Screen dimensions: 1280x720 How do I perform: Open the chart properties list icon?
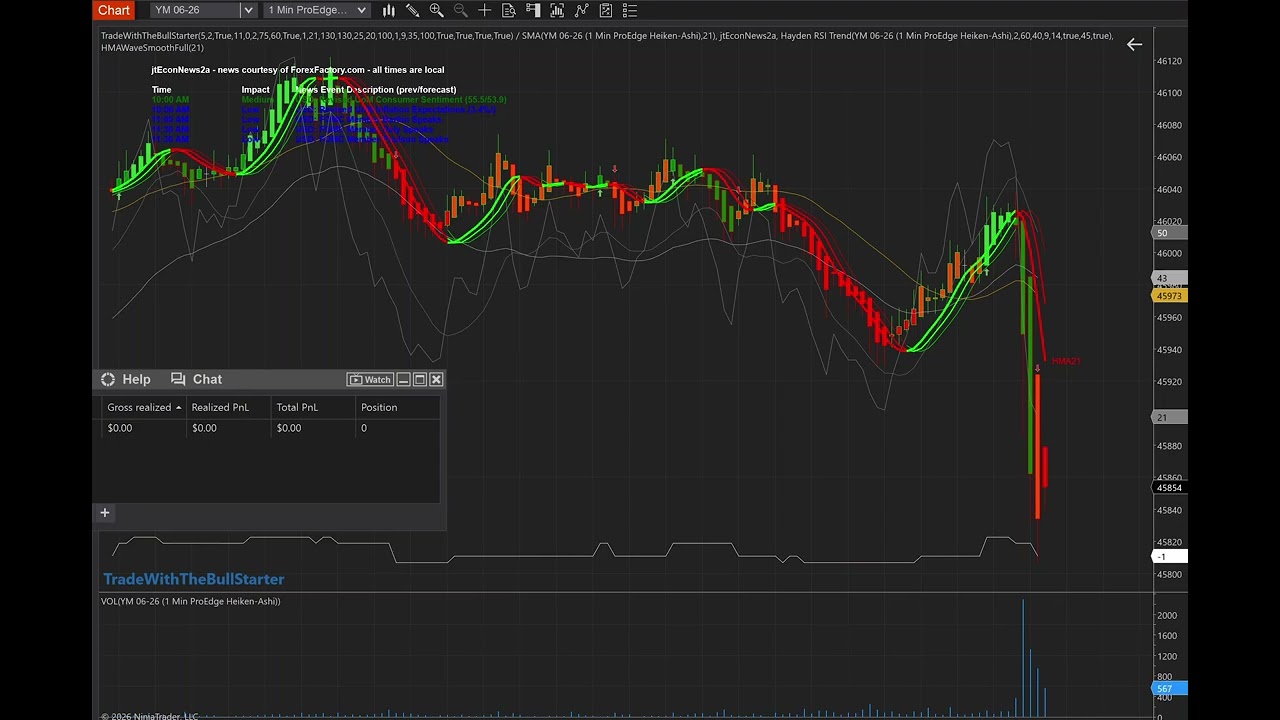pos(629,10)
